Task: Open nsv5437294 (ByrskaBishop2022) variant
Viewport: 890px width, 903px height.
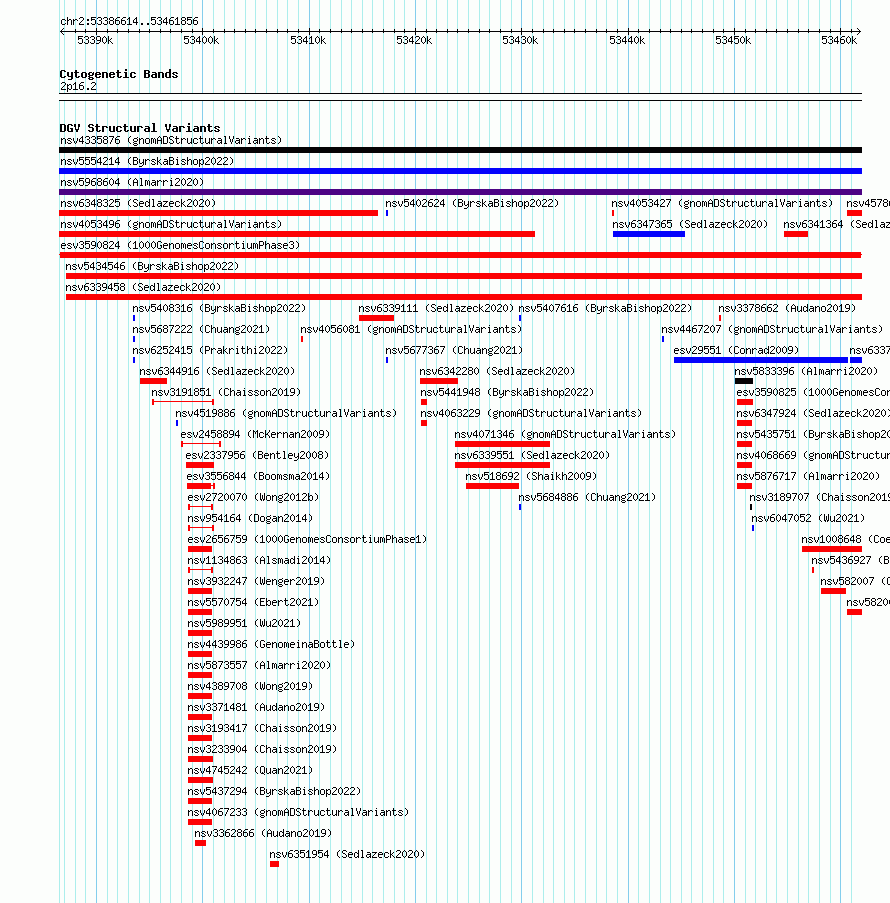Action: pyautogui.click(x=275, y=792)
